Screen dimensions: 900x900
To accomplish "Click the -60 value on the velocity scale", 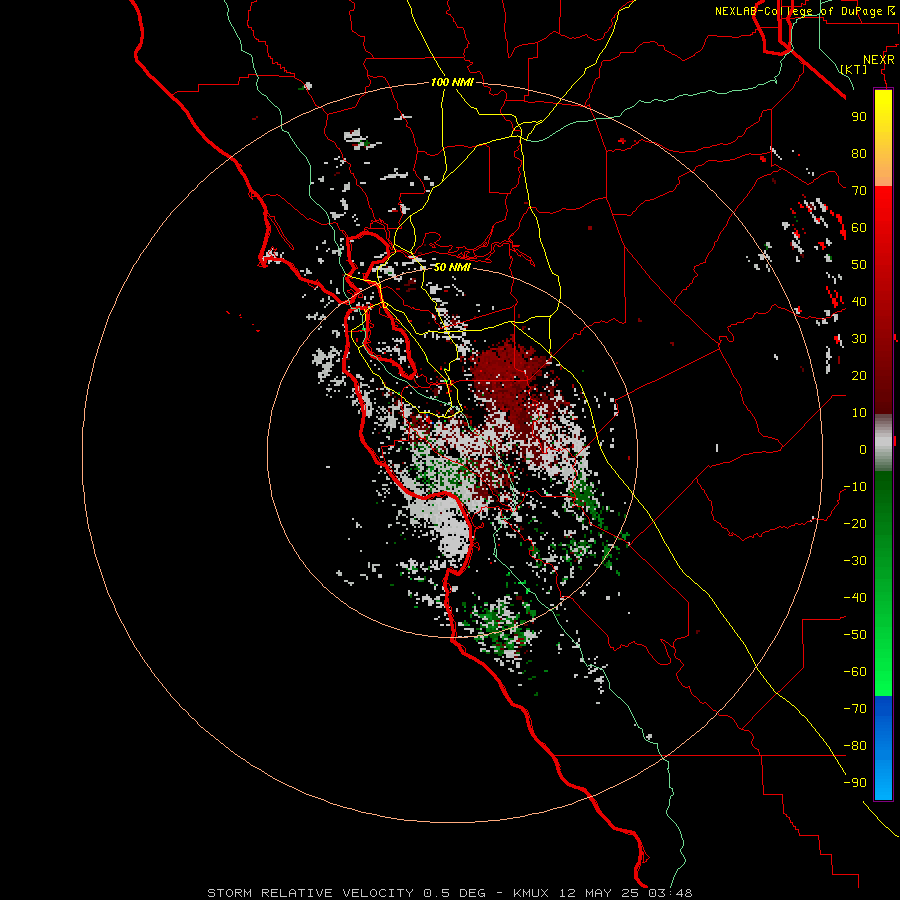I will point(855,672).
